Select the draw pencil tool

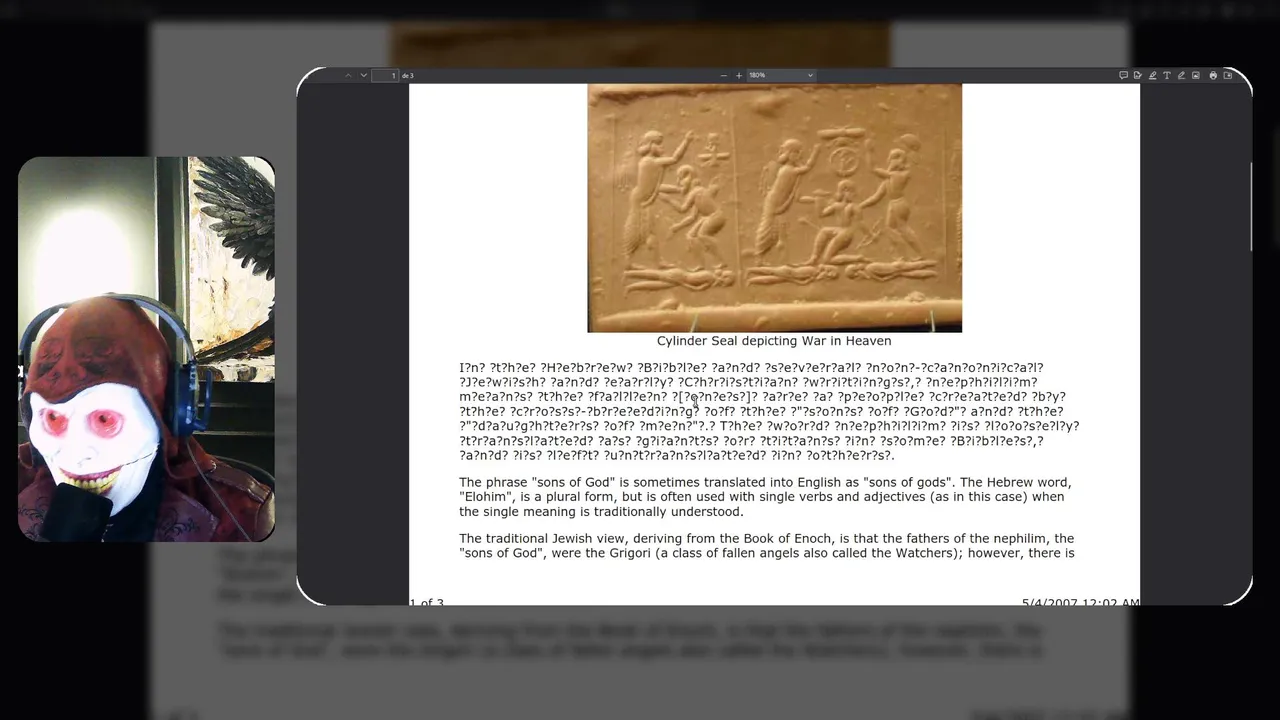coord(1181,75)
